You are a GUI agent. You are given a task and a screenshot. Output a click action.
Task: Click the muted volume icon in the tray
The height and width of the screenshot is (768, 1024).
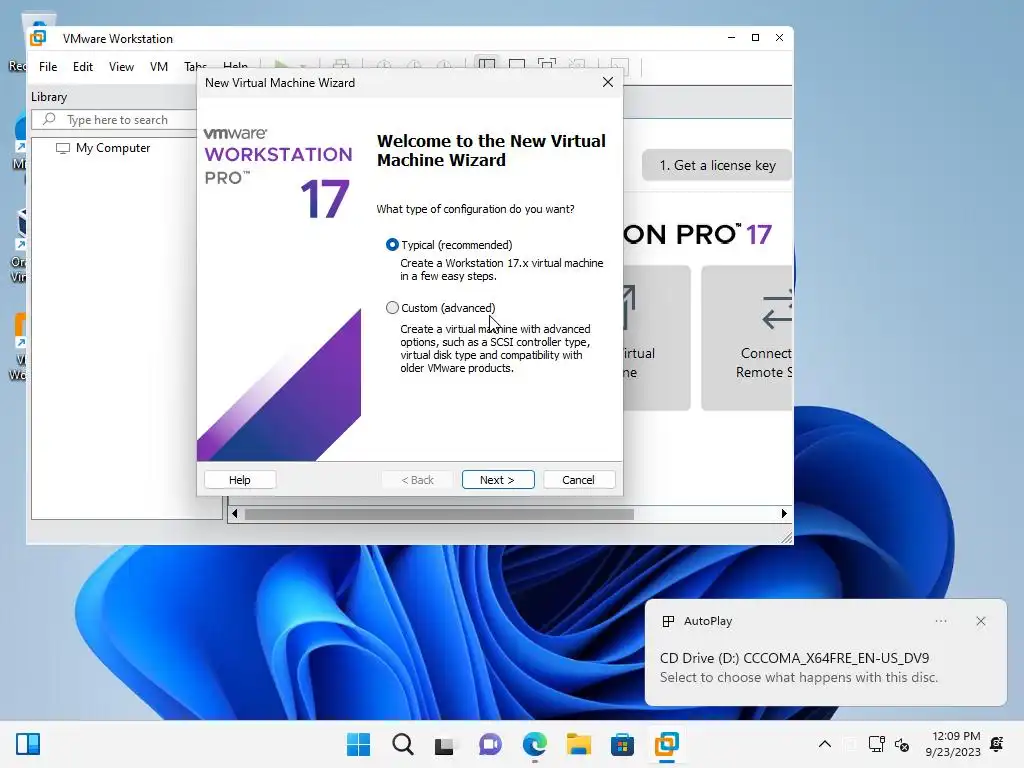[x=902, y=744]
